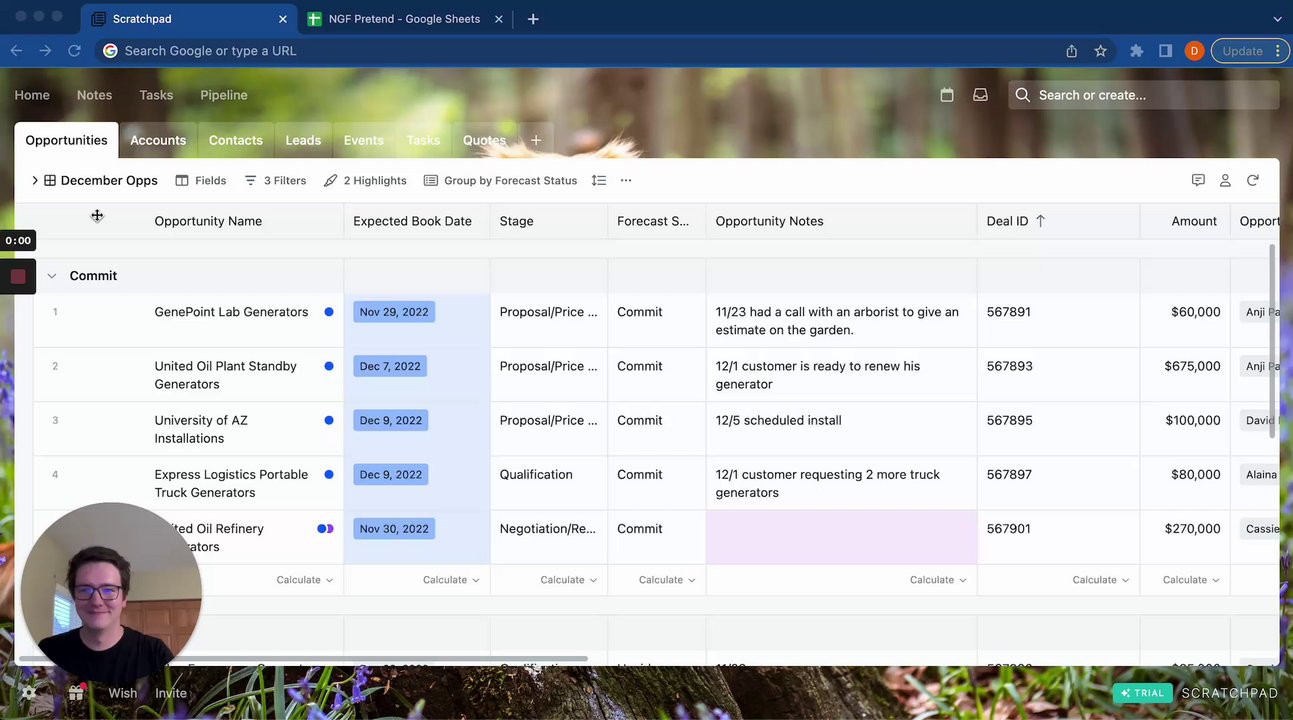Stop the screen recording

18,276
